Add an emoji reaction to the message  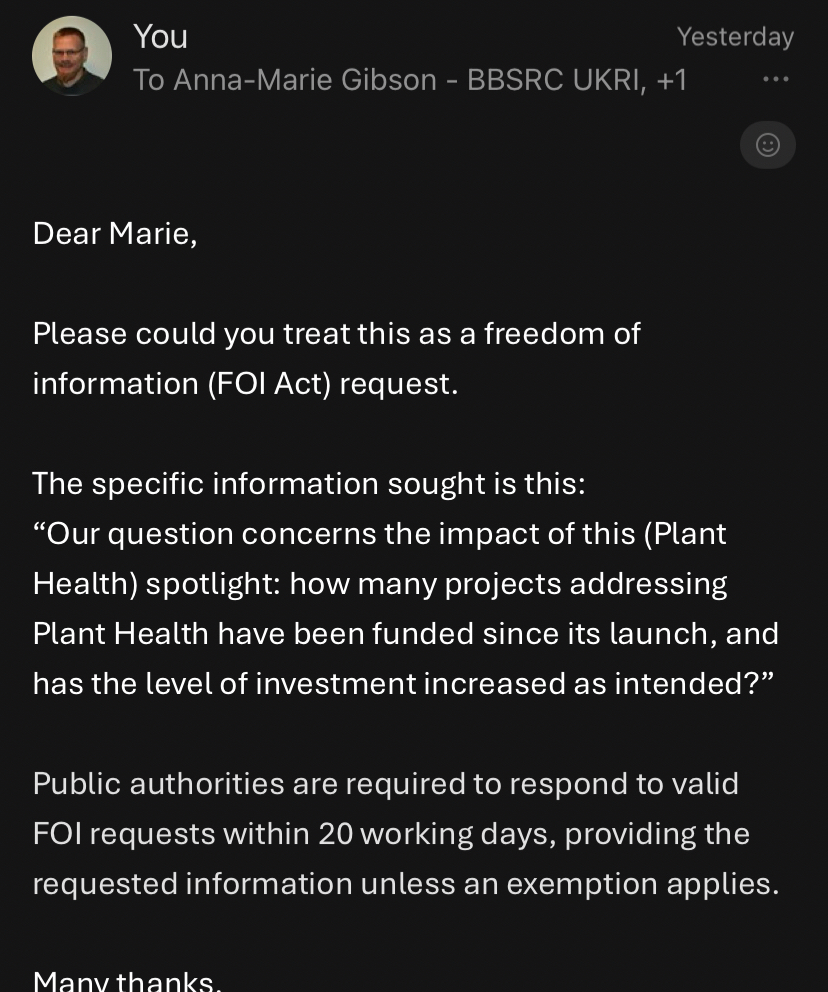(x=767, y=145)
